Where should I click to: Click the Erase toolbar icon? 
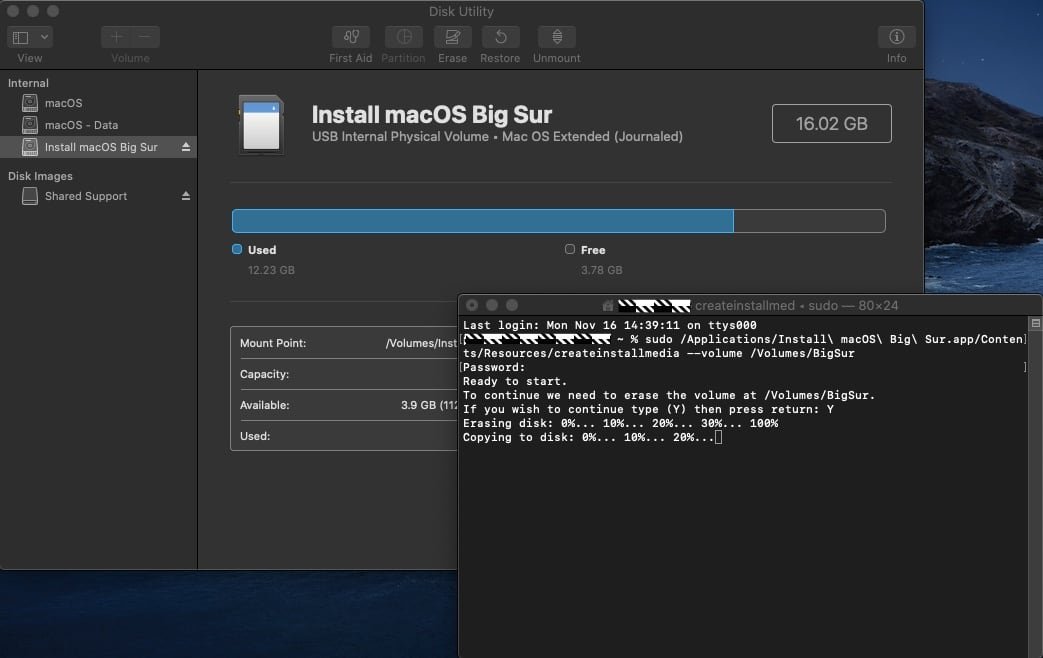pos(452,37)
